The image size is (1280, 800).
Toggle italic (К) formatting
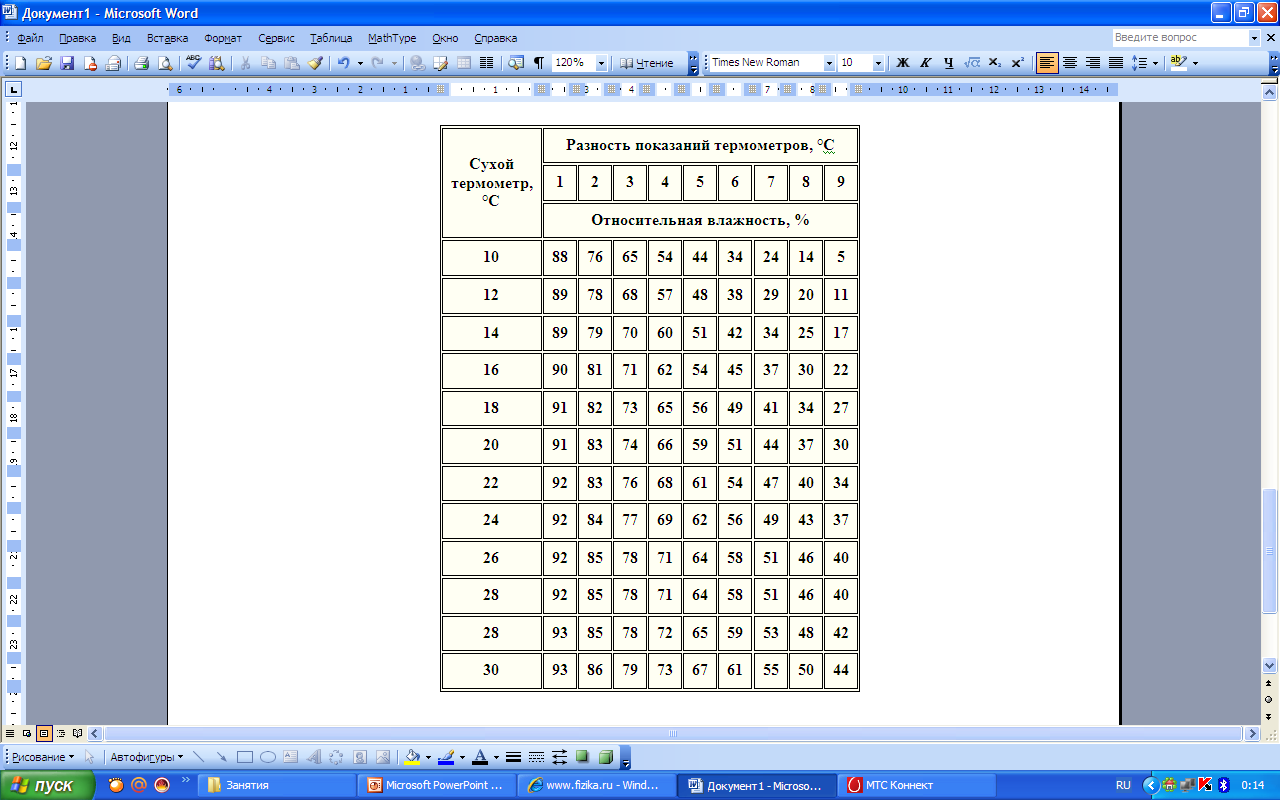tap(925, 63)
